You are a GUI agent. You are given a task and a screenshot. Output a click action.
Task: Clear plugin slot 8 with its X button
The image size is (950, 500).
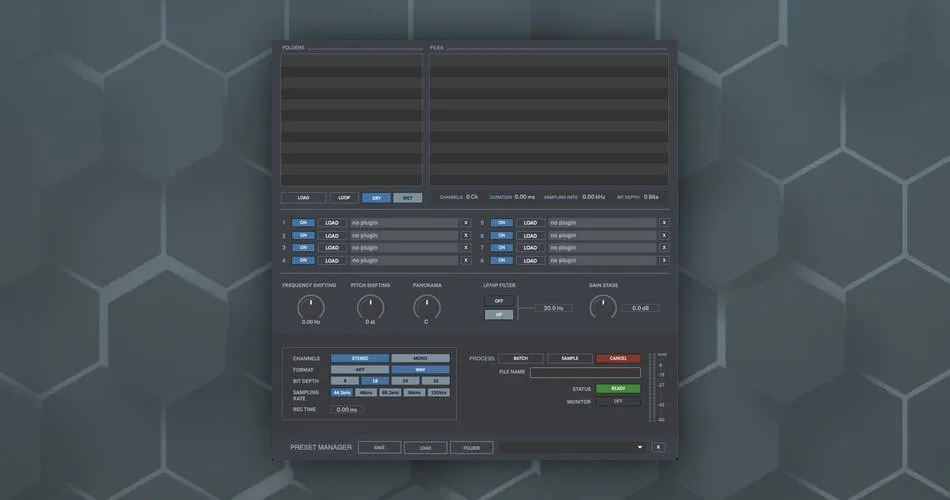664,260
